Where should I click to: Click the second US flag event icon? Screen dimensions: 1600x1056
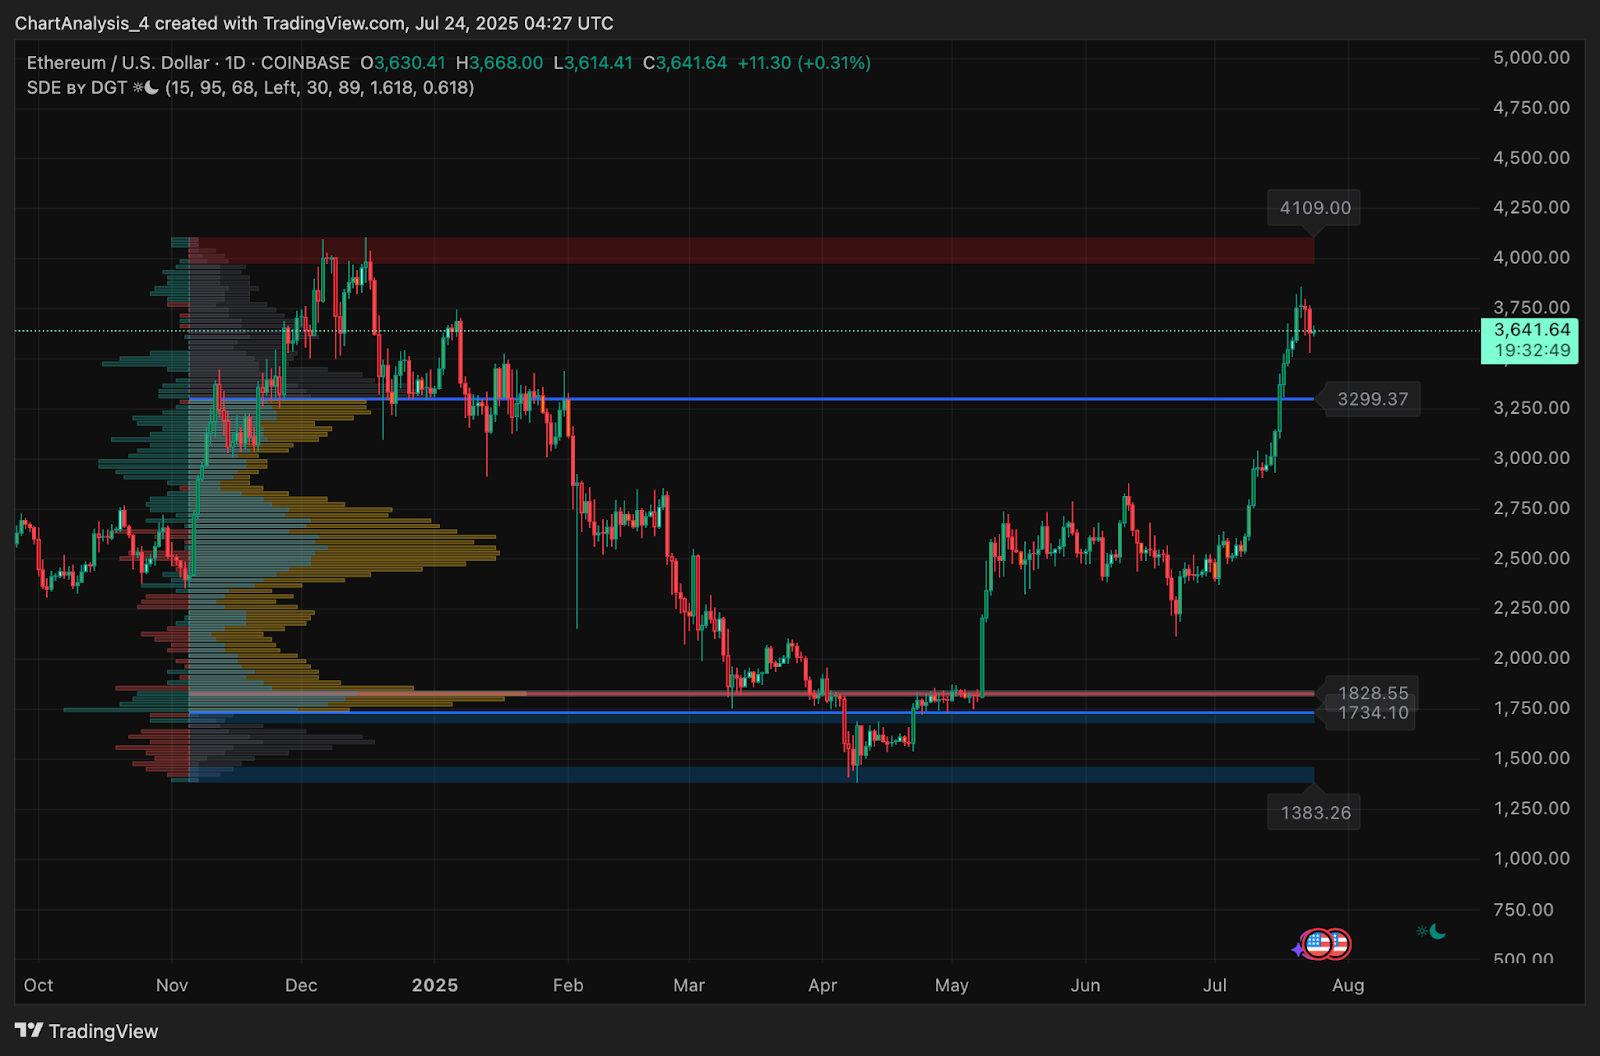tap(1338, 943)
